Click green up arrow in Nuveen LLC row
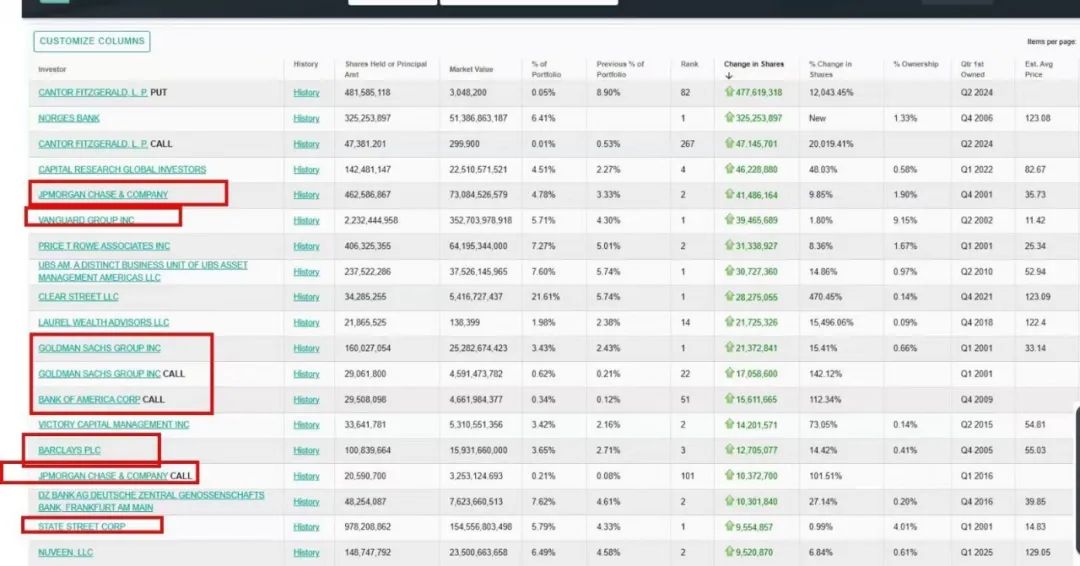1080x566 pixels. pos(730,552)
